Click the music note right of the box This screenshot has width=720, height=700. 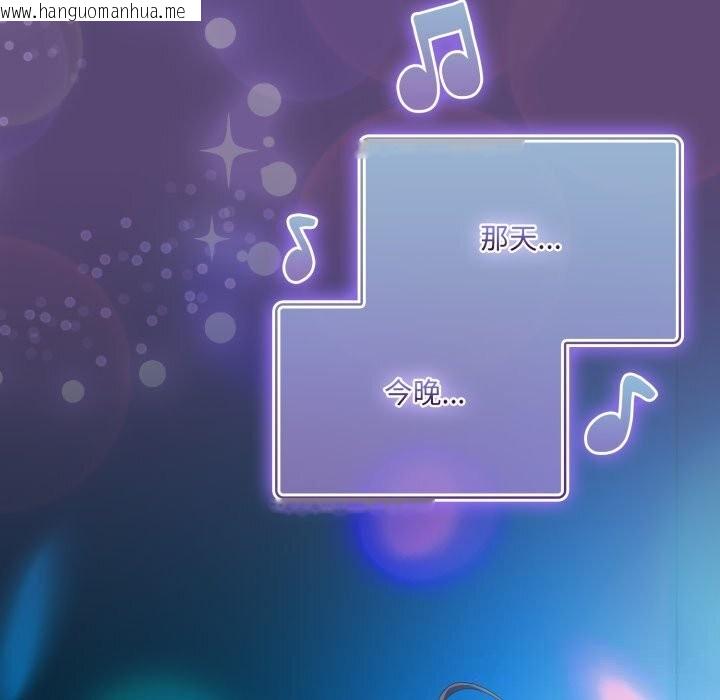point(618,415)
